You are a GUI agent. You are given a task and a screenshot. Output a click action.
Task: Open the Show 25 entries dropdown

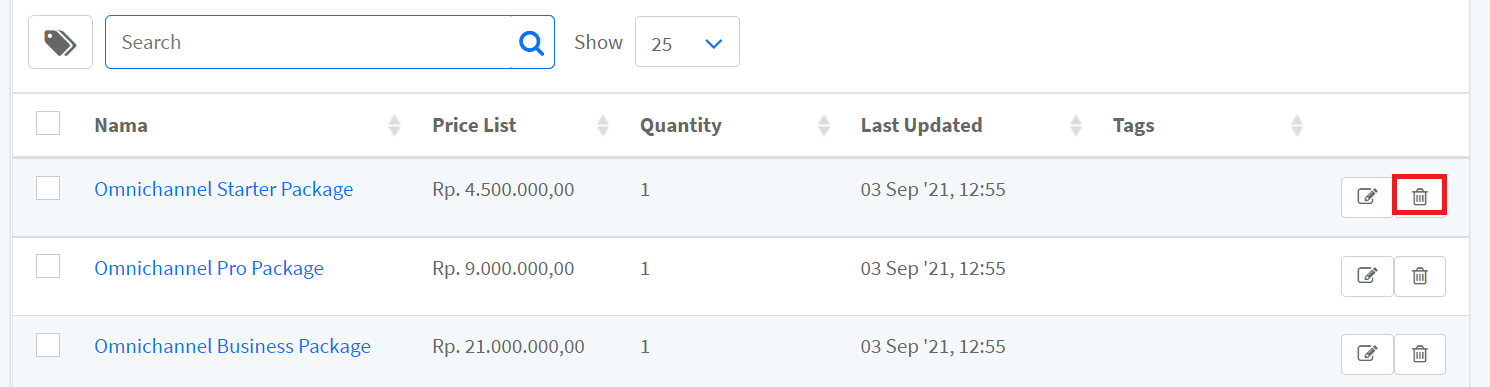pos(687,42)
